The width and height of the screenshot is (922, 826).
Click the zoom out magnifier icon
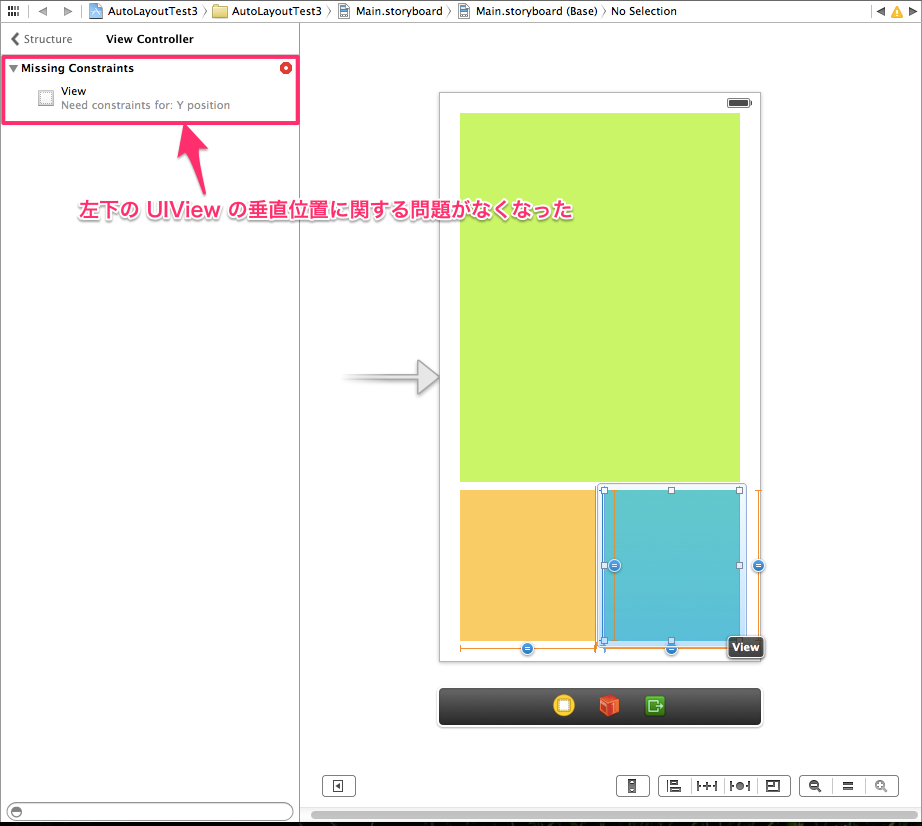[815, 785]
